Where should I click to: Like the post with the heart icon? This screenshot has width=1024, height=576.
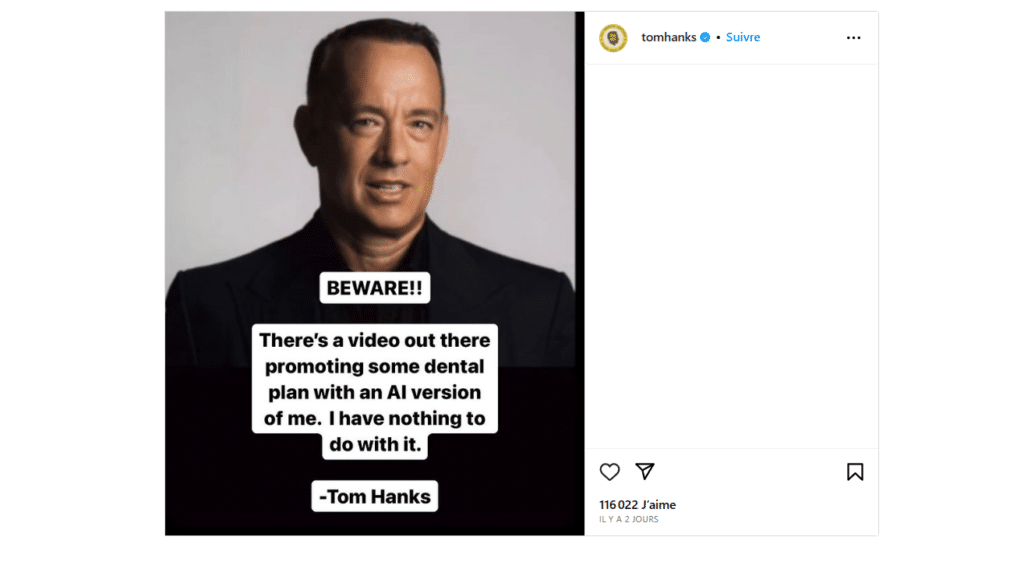(609, 472)
